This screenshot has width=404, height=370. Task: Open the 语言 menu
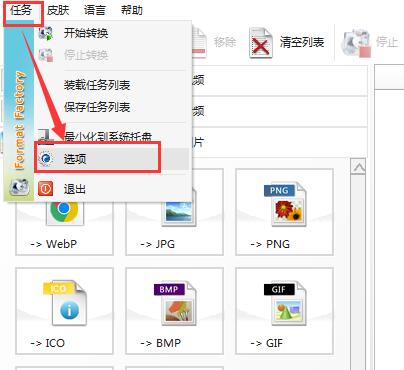[x=95, y=10]
